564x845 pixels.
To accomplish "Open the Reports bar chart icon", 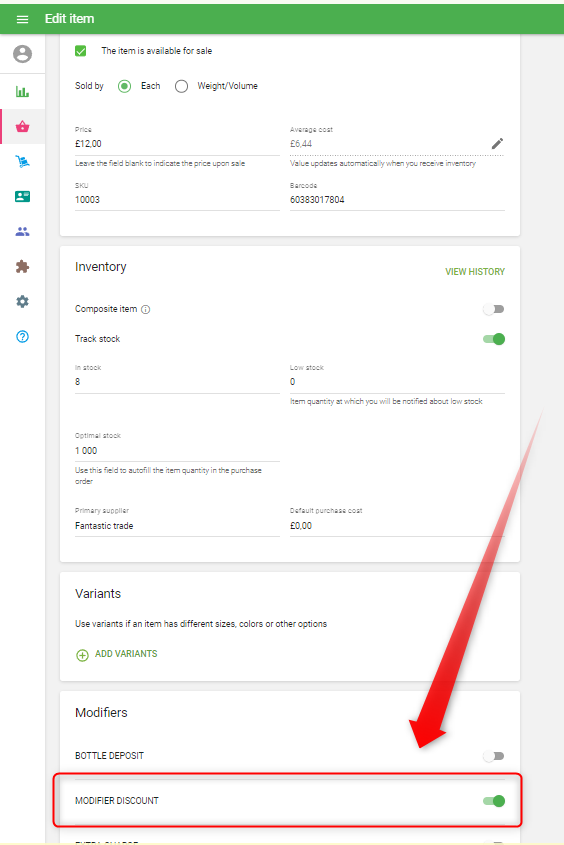I will pos(22,92).
